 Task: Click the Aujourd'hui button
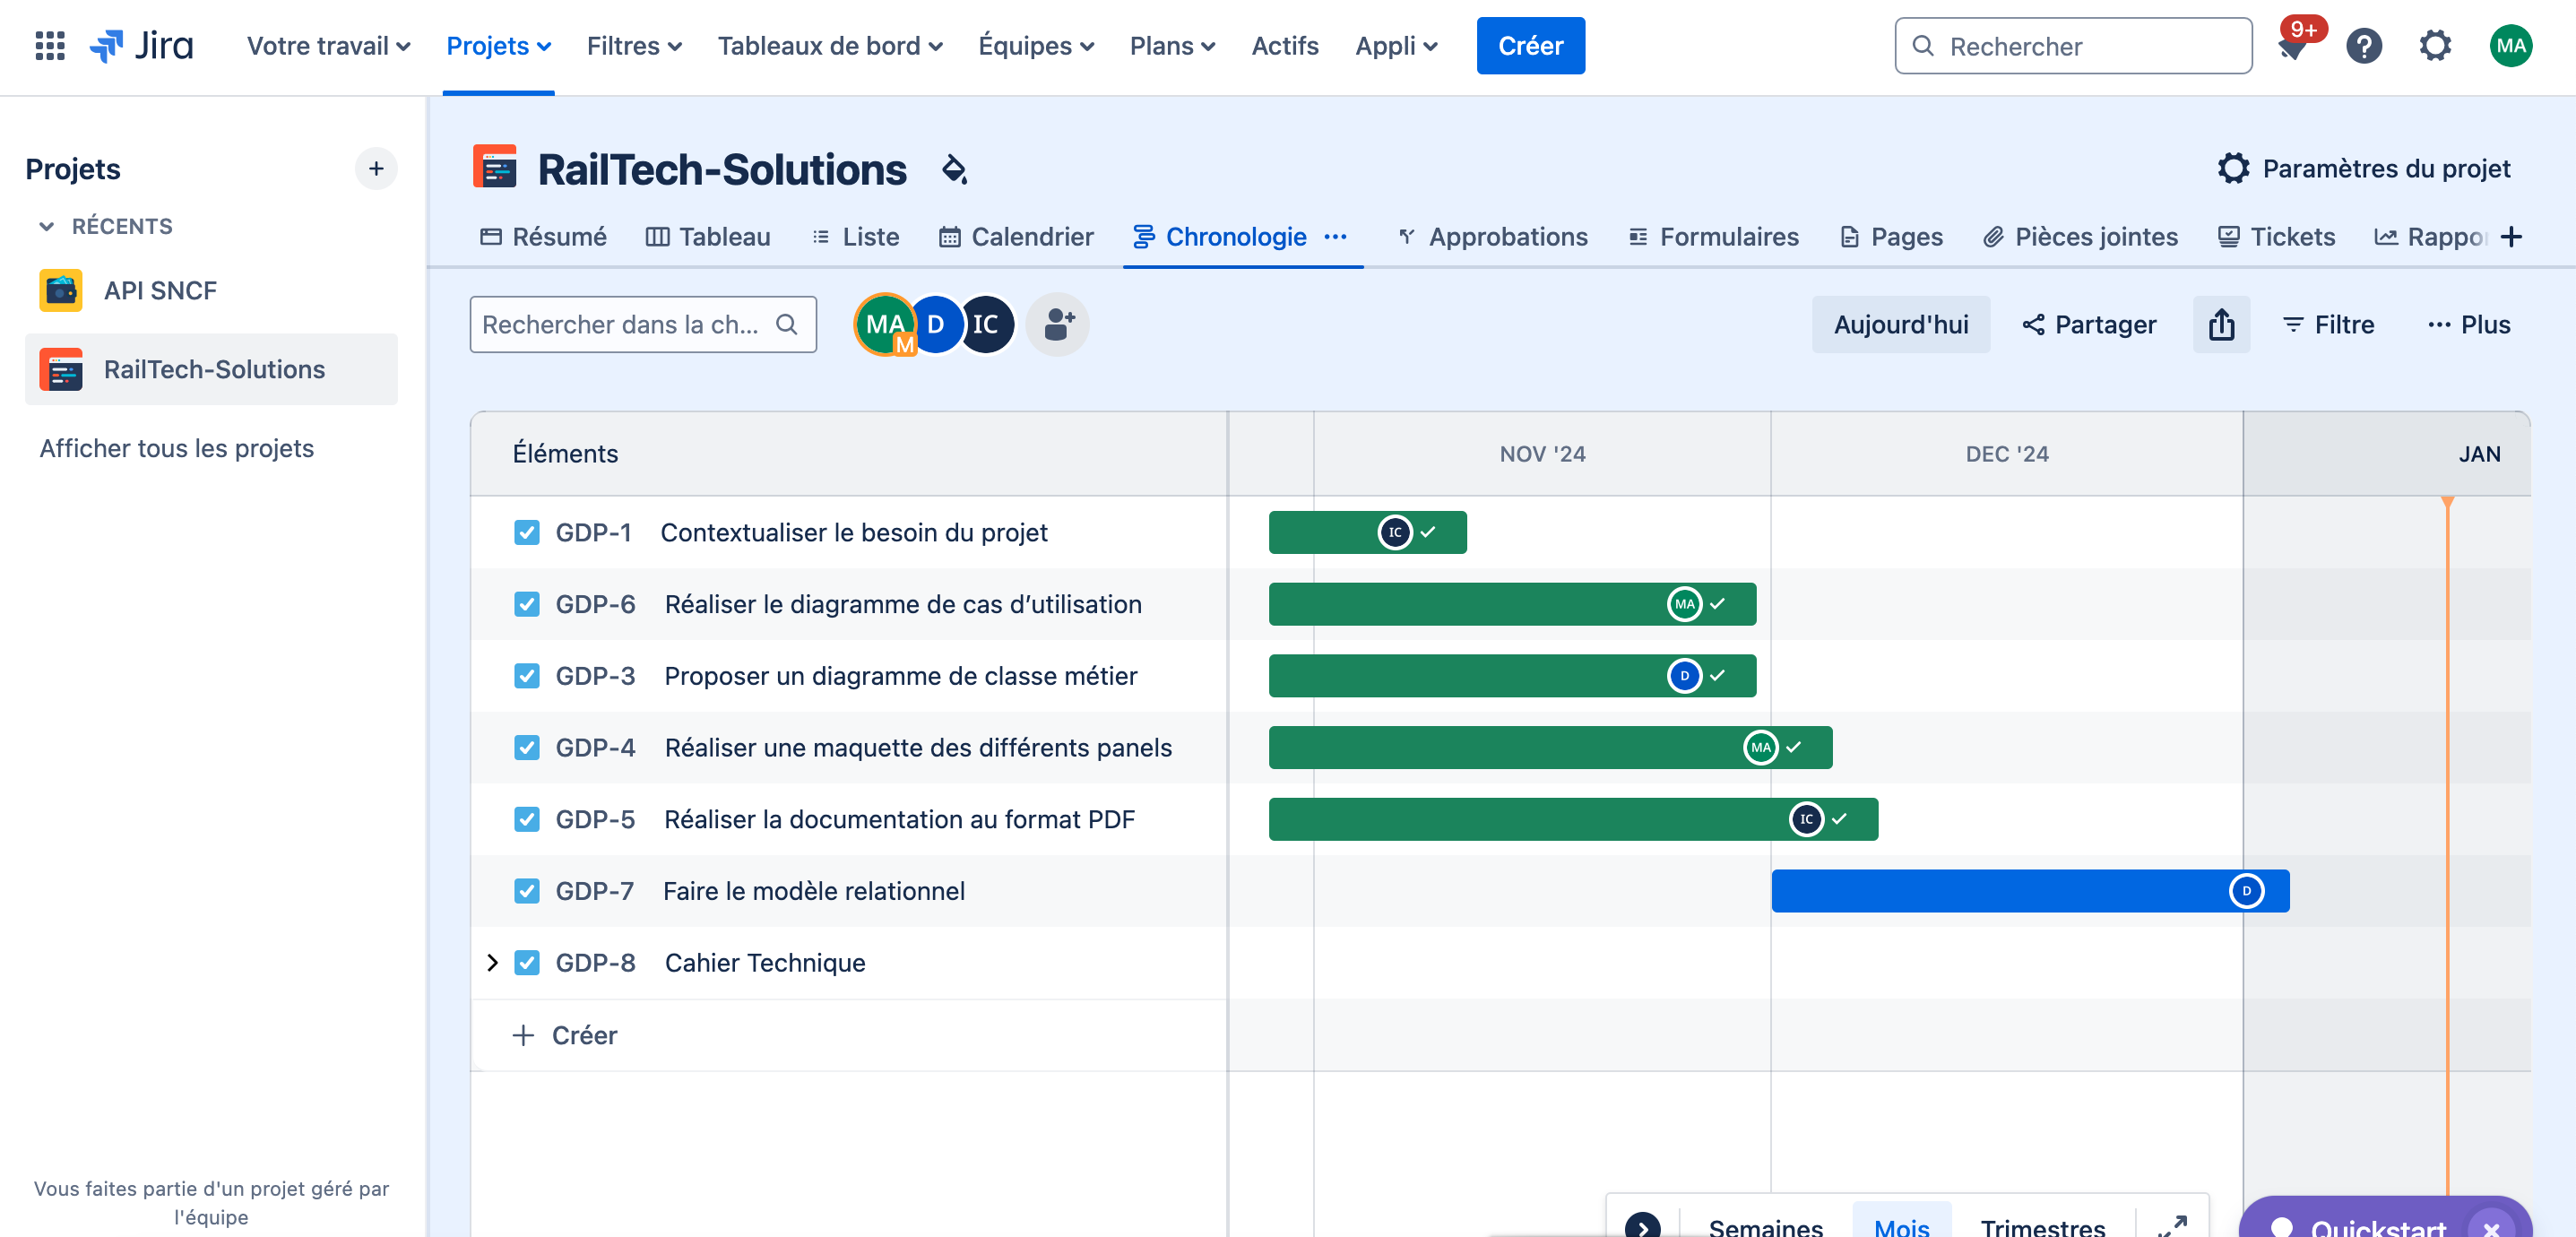point(1900,324)
